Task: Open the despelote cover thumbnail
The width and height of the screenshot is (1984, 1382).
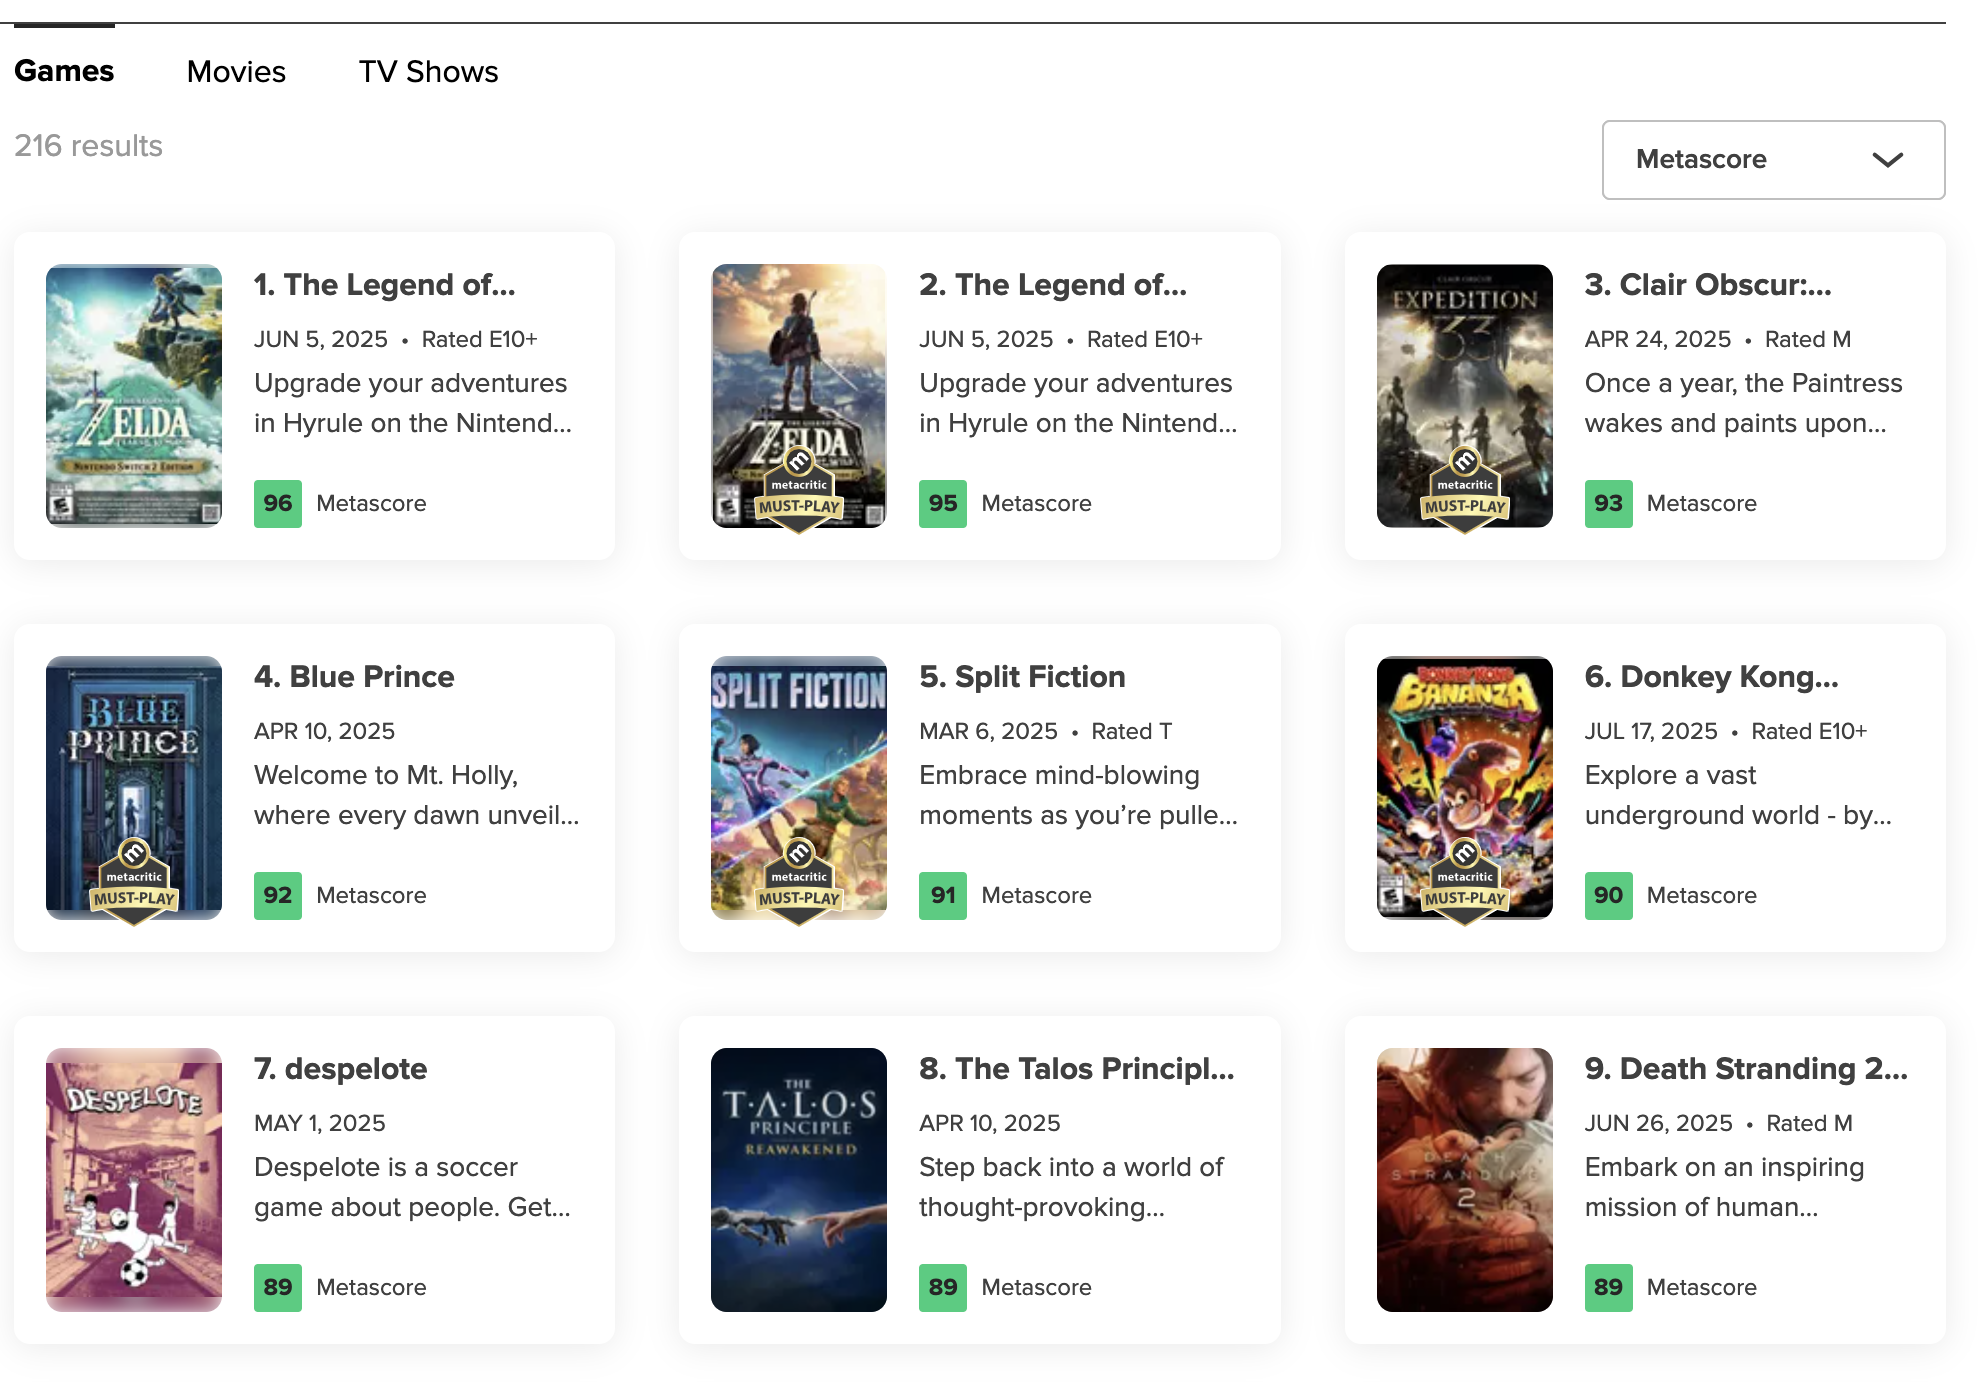Action: pos(134,1179)
